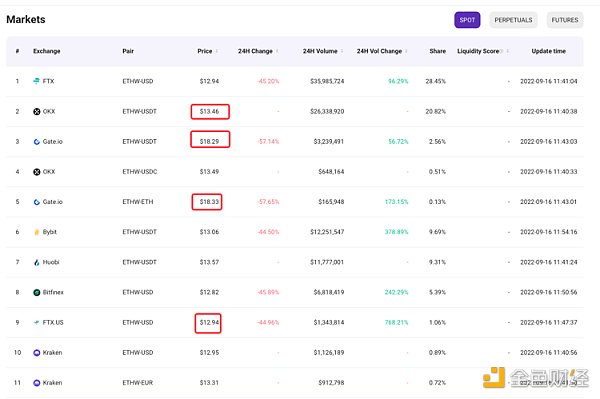This screenshot has width=600, height=399.
Task: Click the Bybit exchange logo icon
Action: 37,232
